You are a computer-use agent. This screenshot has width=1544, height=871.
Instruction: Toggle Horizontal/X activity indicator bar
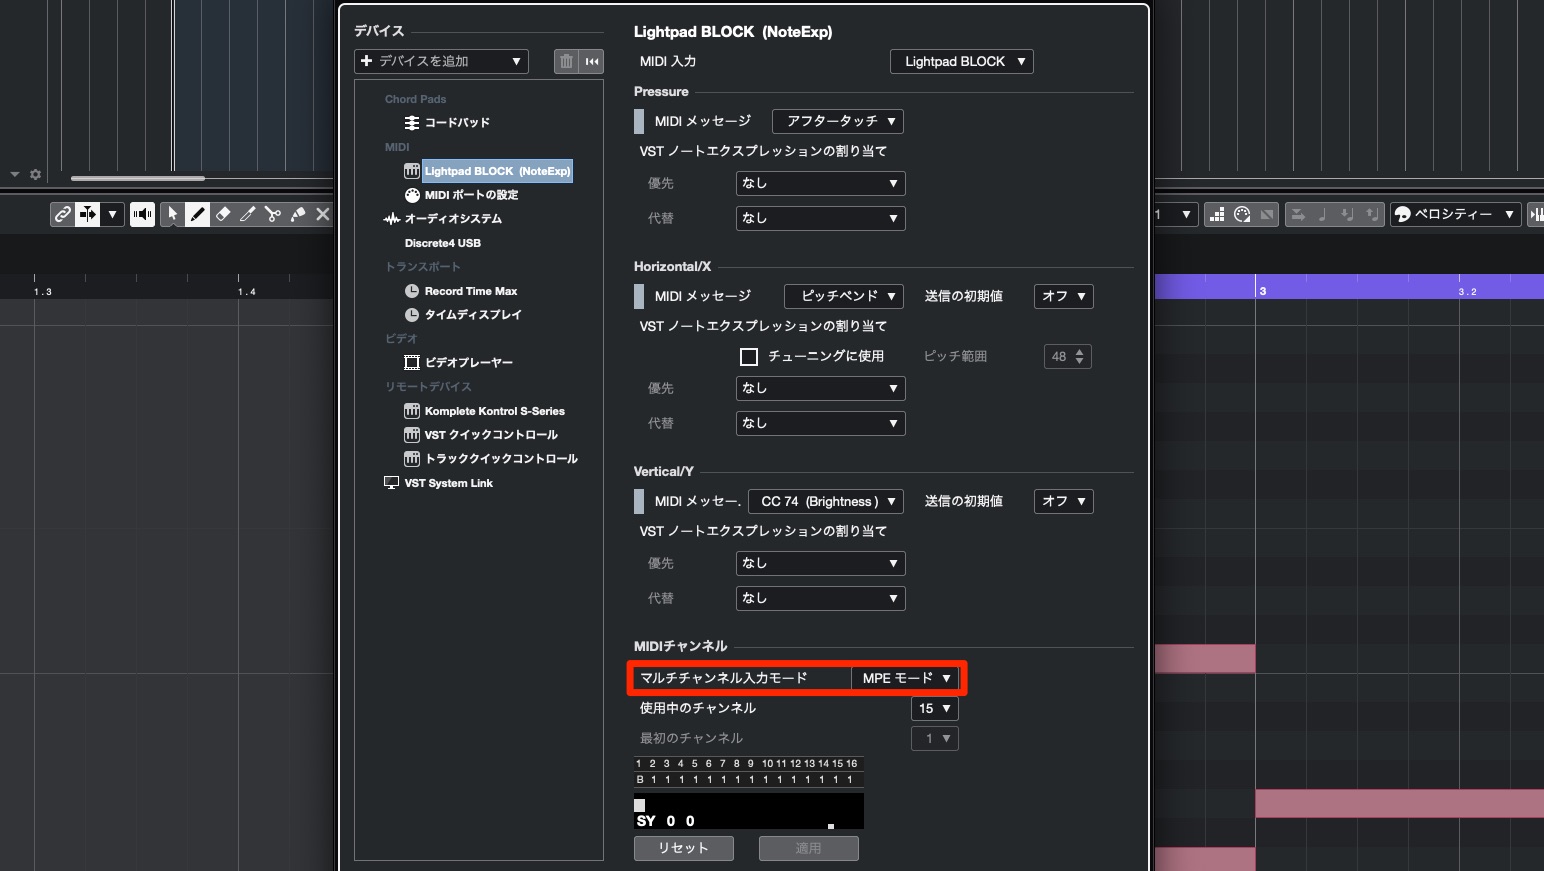[639, 296]
